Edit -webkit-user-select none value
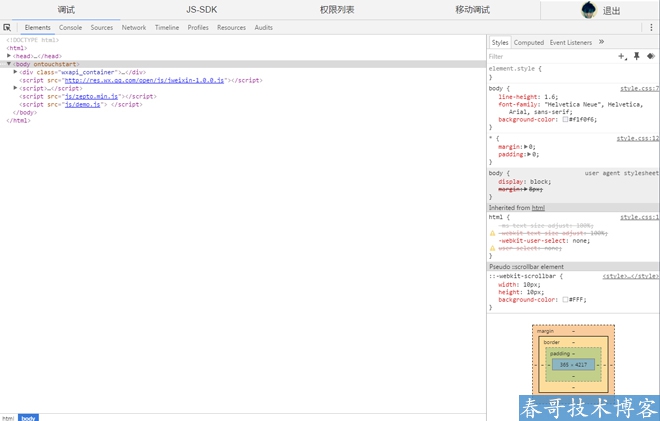Image resolution: width=660 pixels, height=421 pixels. click(x=581, y=240)
